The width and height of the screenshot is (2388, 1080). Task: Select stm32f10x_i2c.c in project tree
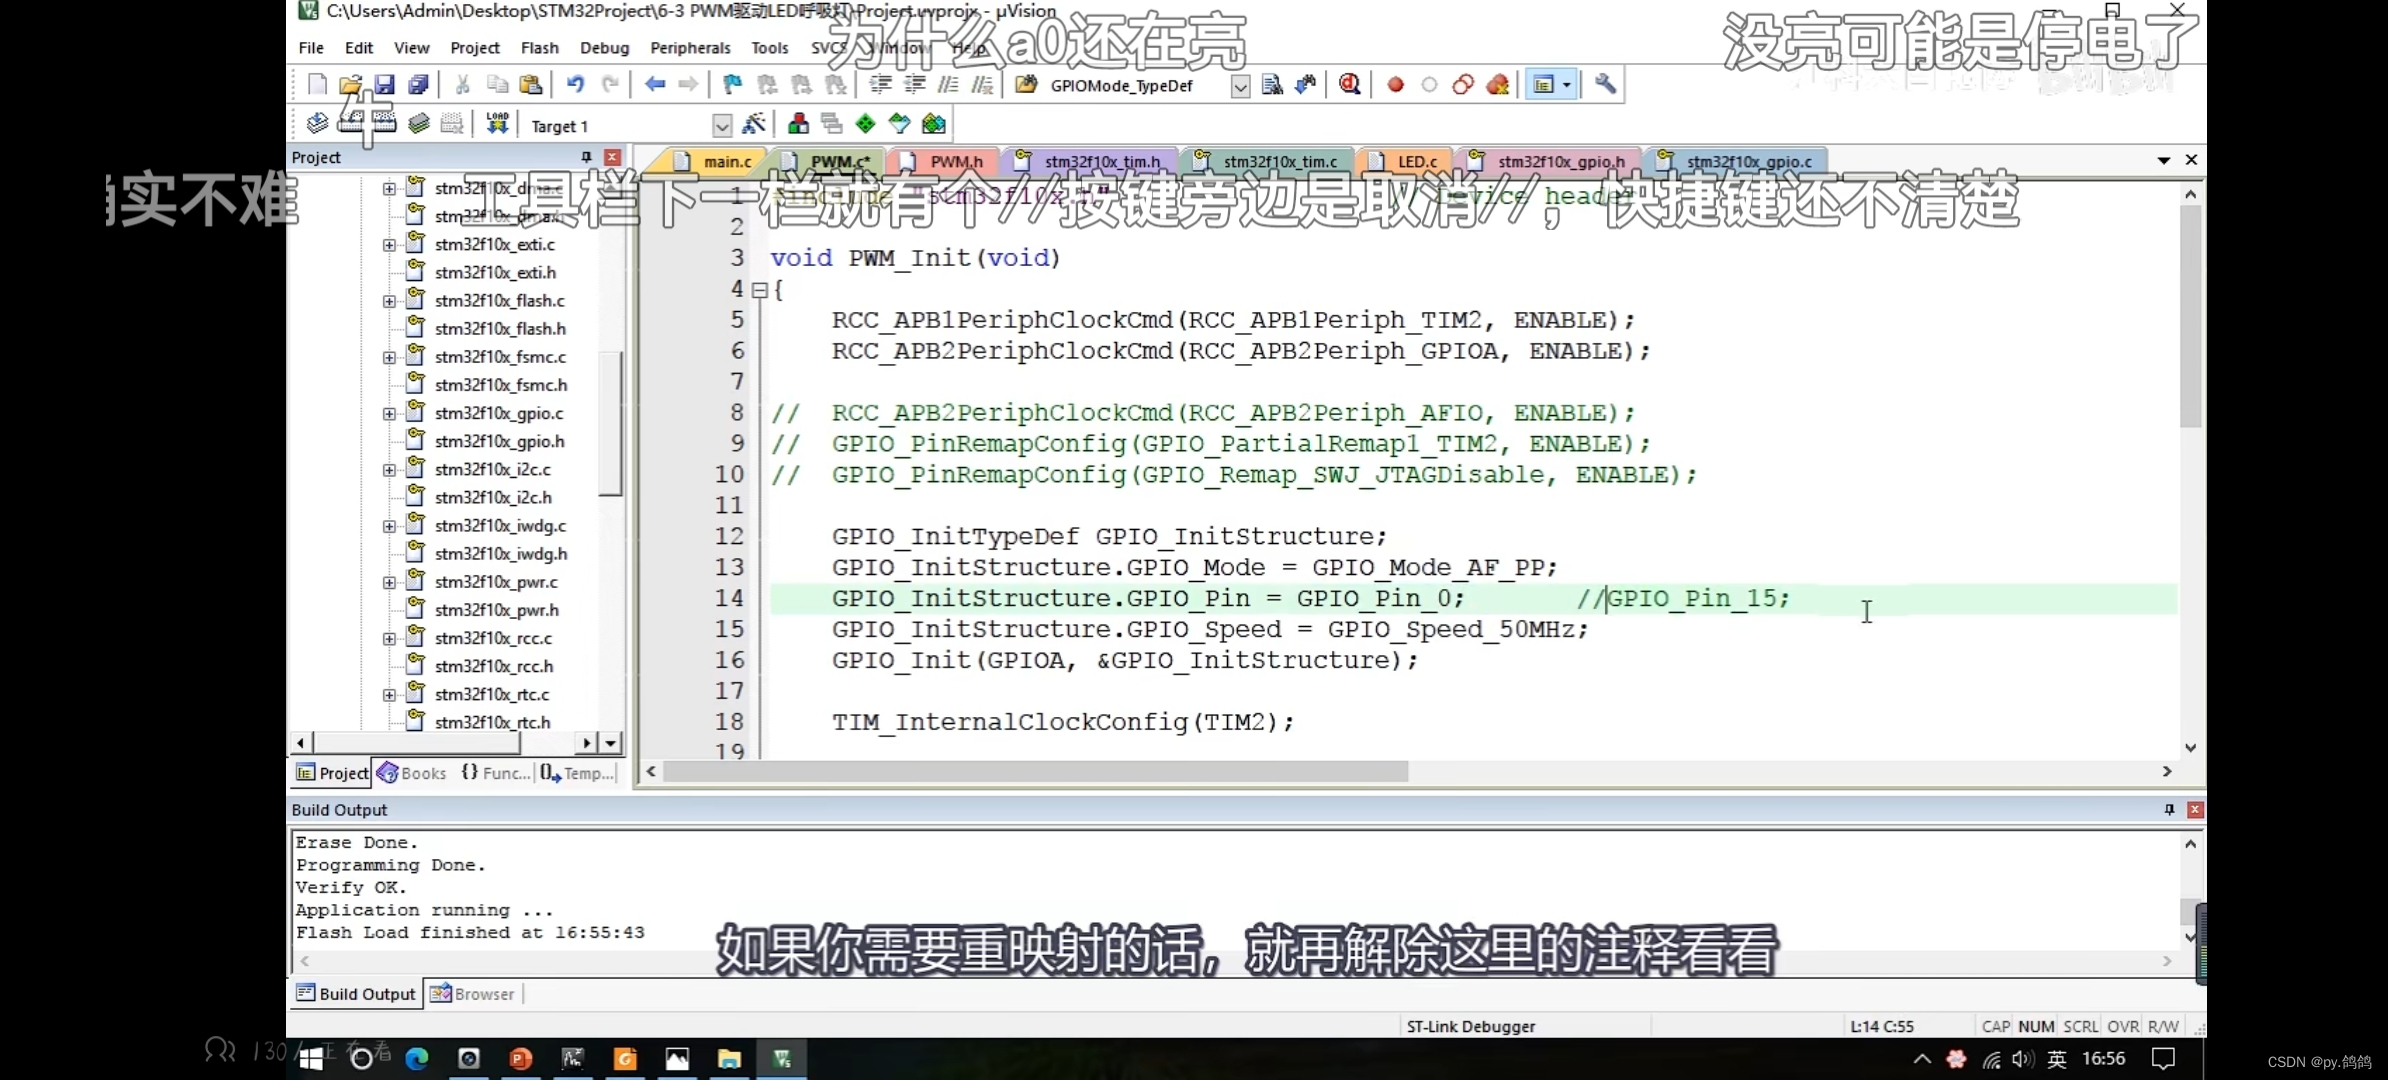pyautogui.click(x=492, y=469)
